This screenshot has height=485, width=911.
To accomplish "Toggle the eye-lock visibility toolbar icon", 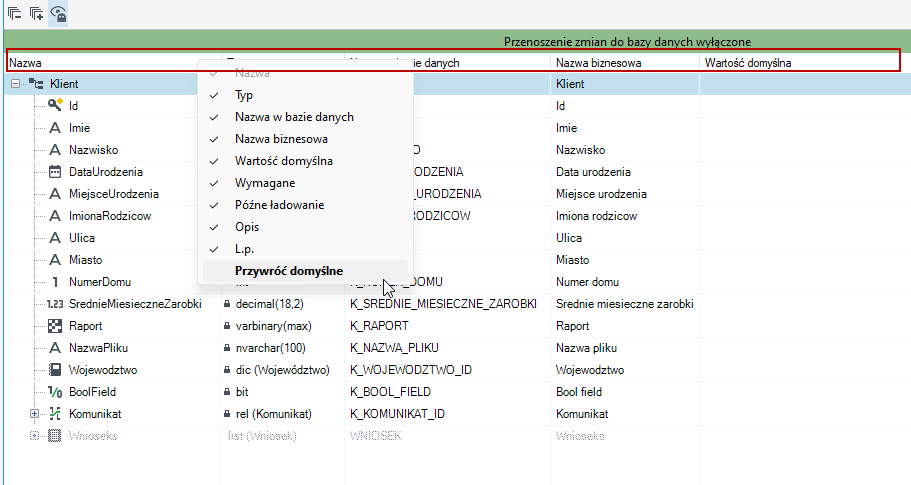I will (x=58, y=13).
